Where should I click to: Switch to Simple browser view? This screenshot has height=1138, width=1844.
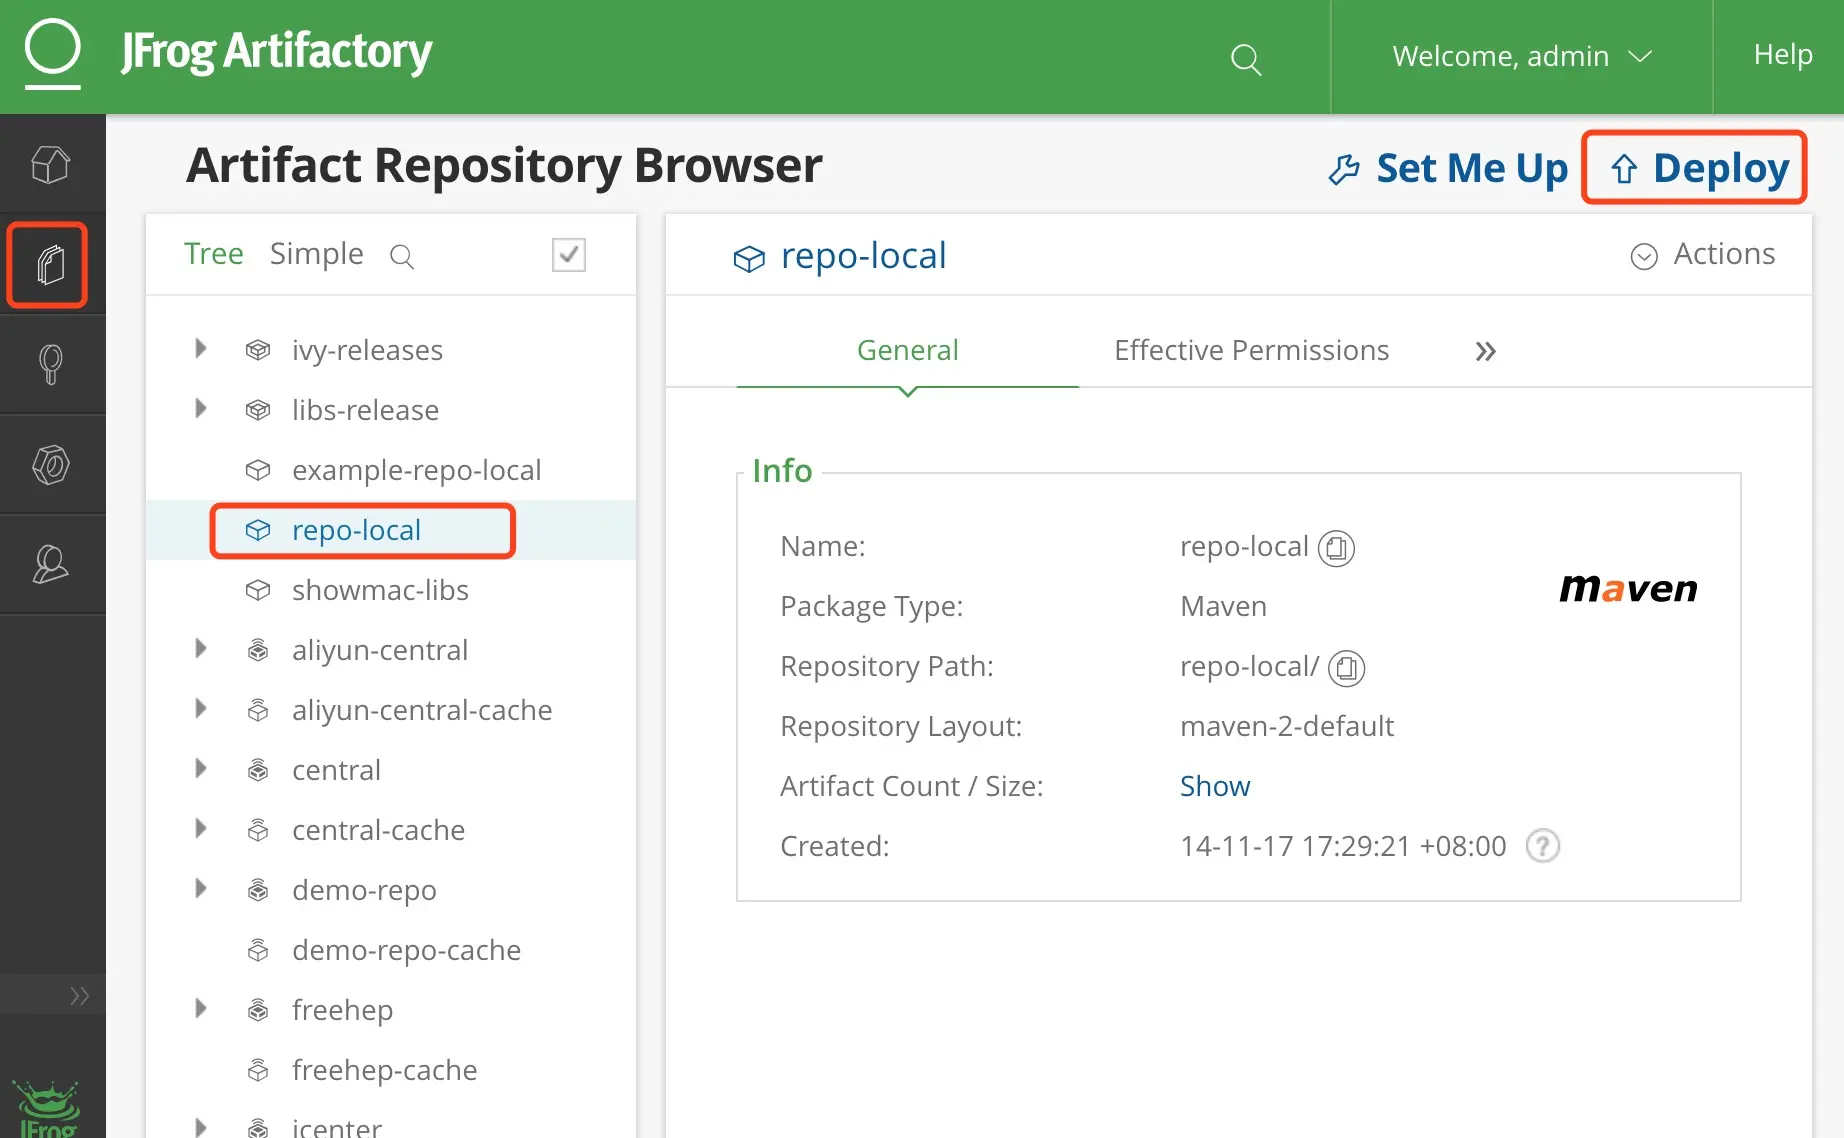tap(316, 254)
